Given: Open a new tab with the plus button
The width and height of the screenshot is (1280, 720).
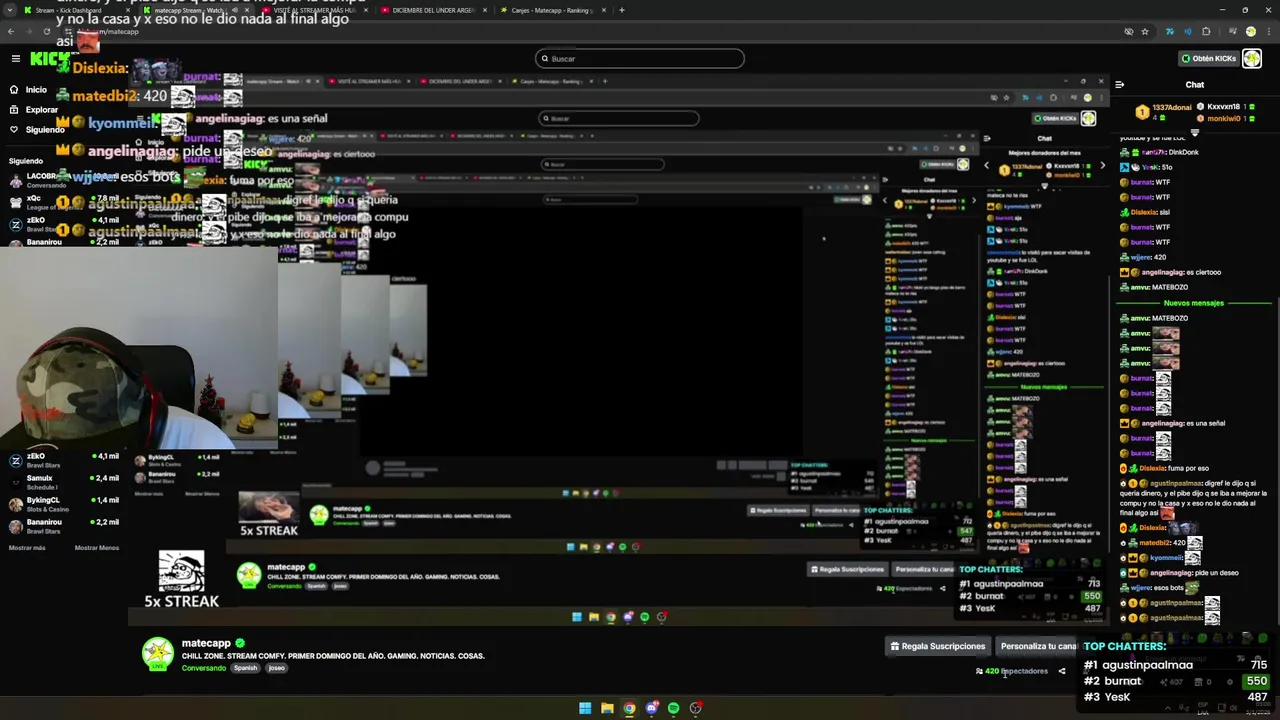Looking at the screenshot, I should click(x=622, y=10).
